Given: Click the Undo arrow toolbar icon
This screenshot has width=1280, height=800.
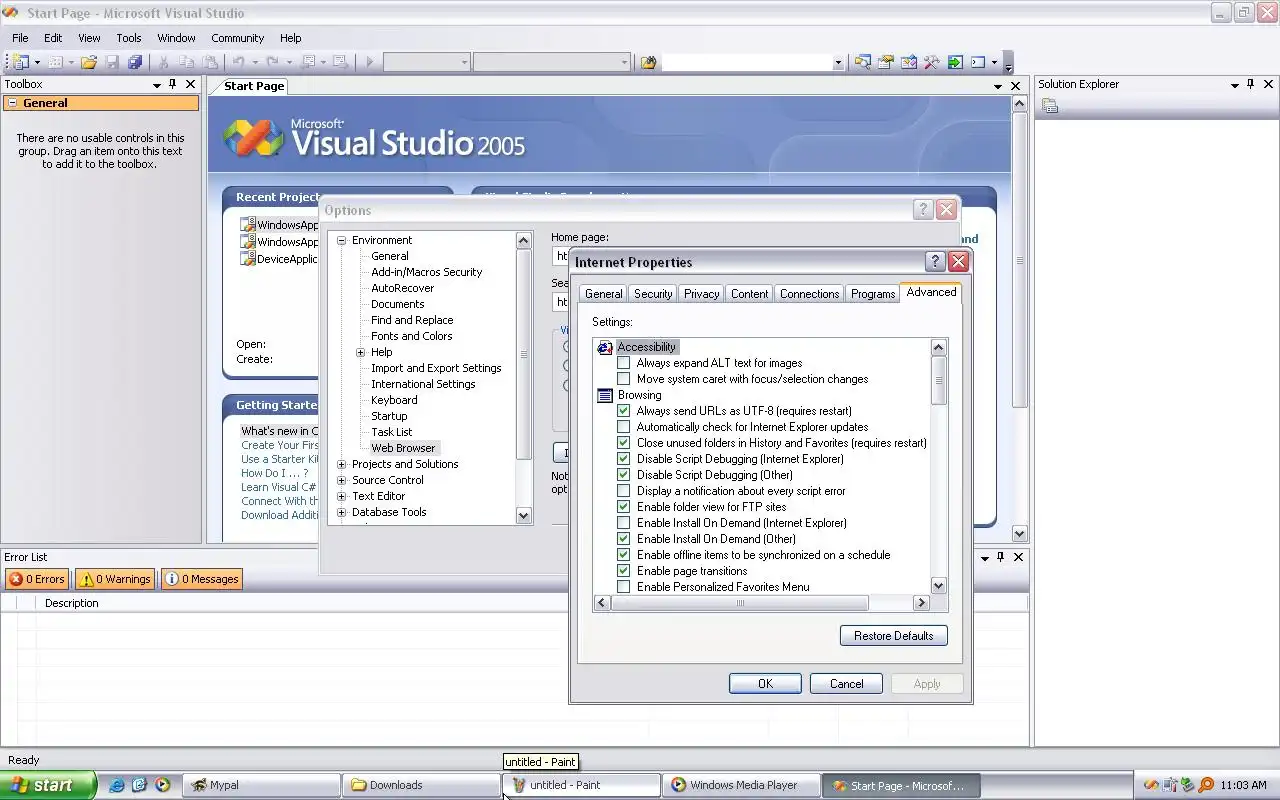Looking at the screenshot, I should [x=239, y=62].
